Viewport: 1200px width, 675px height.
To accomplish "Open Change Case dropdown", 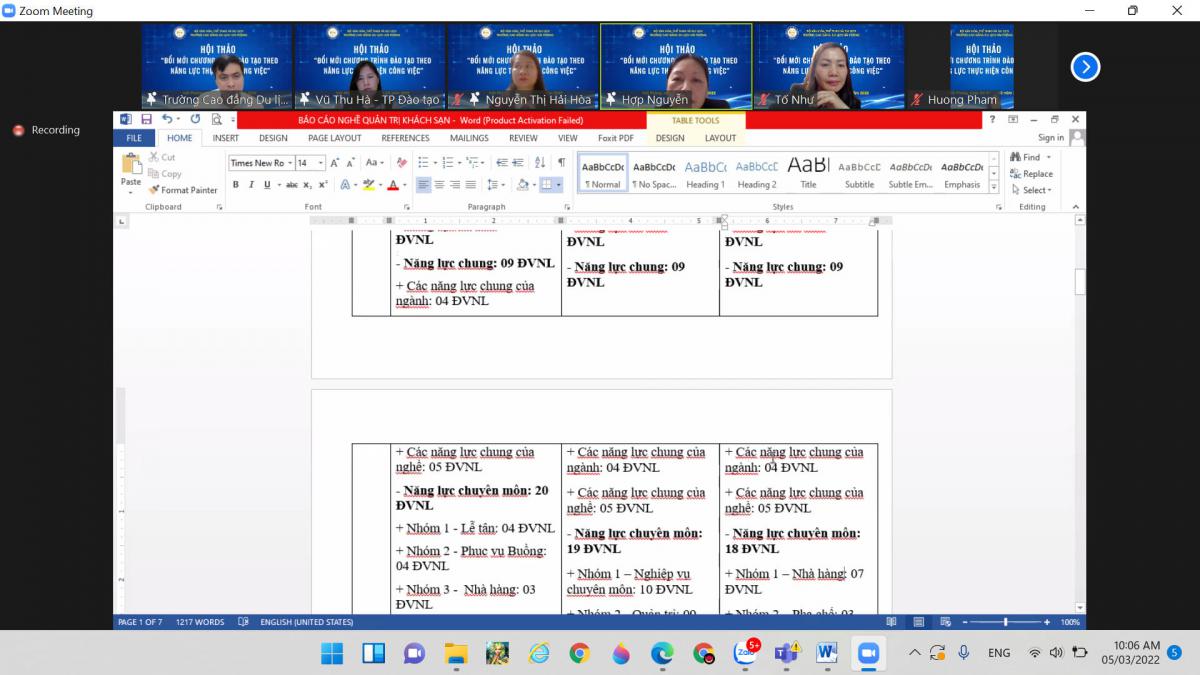I will click(374, 163).
